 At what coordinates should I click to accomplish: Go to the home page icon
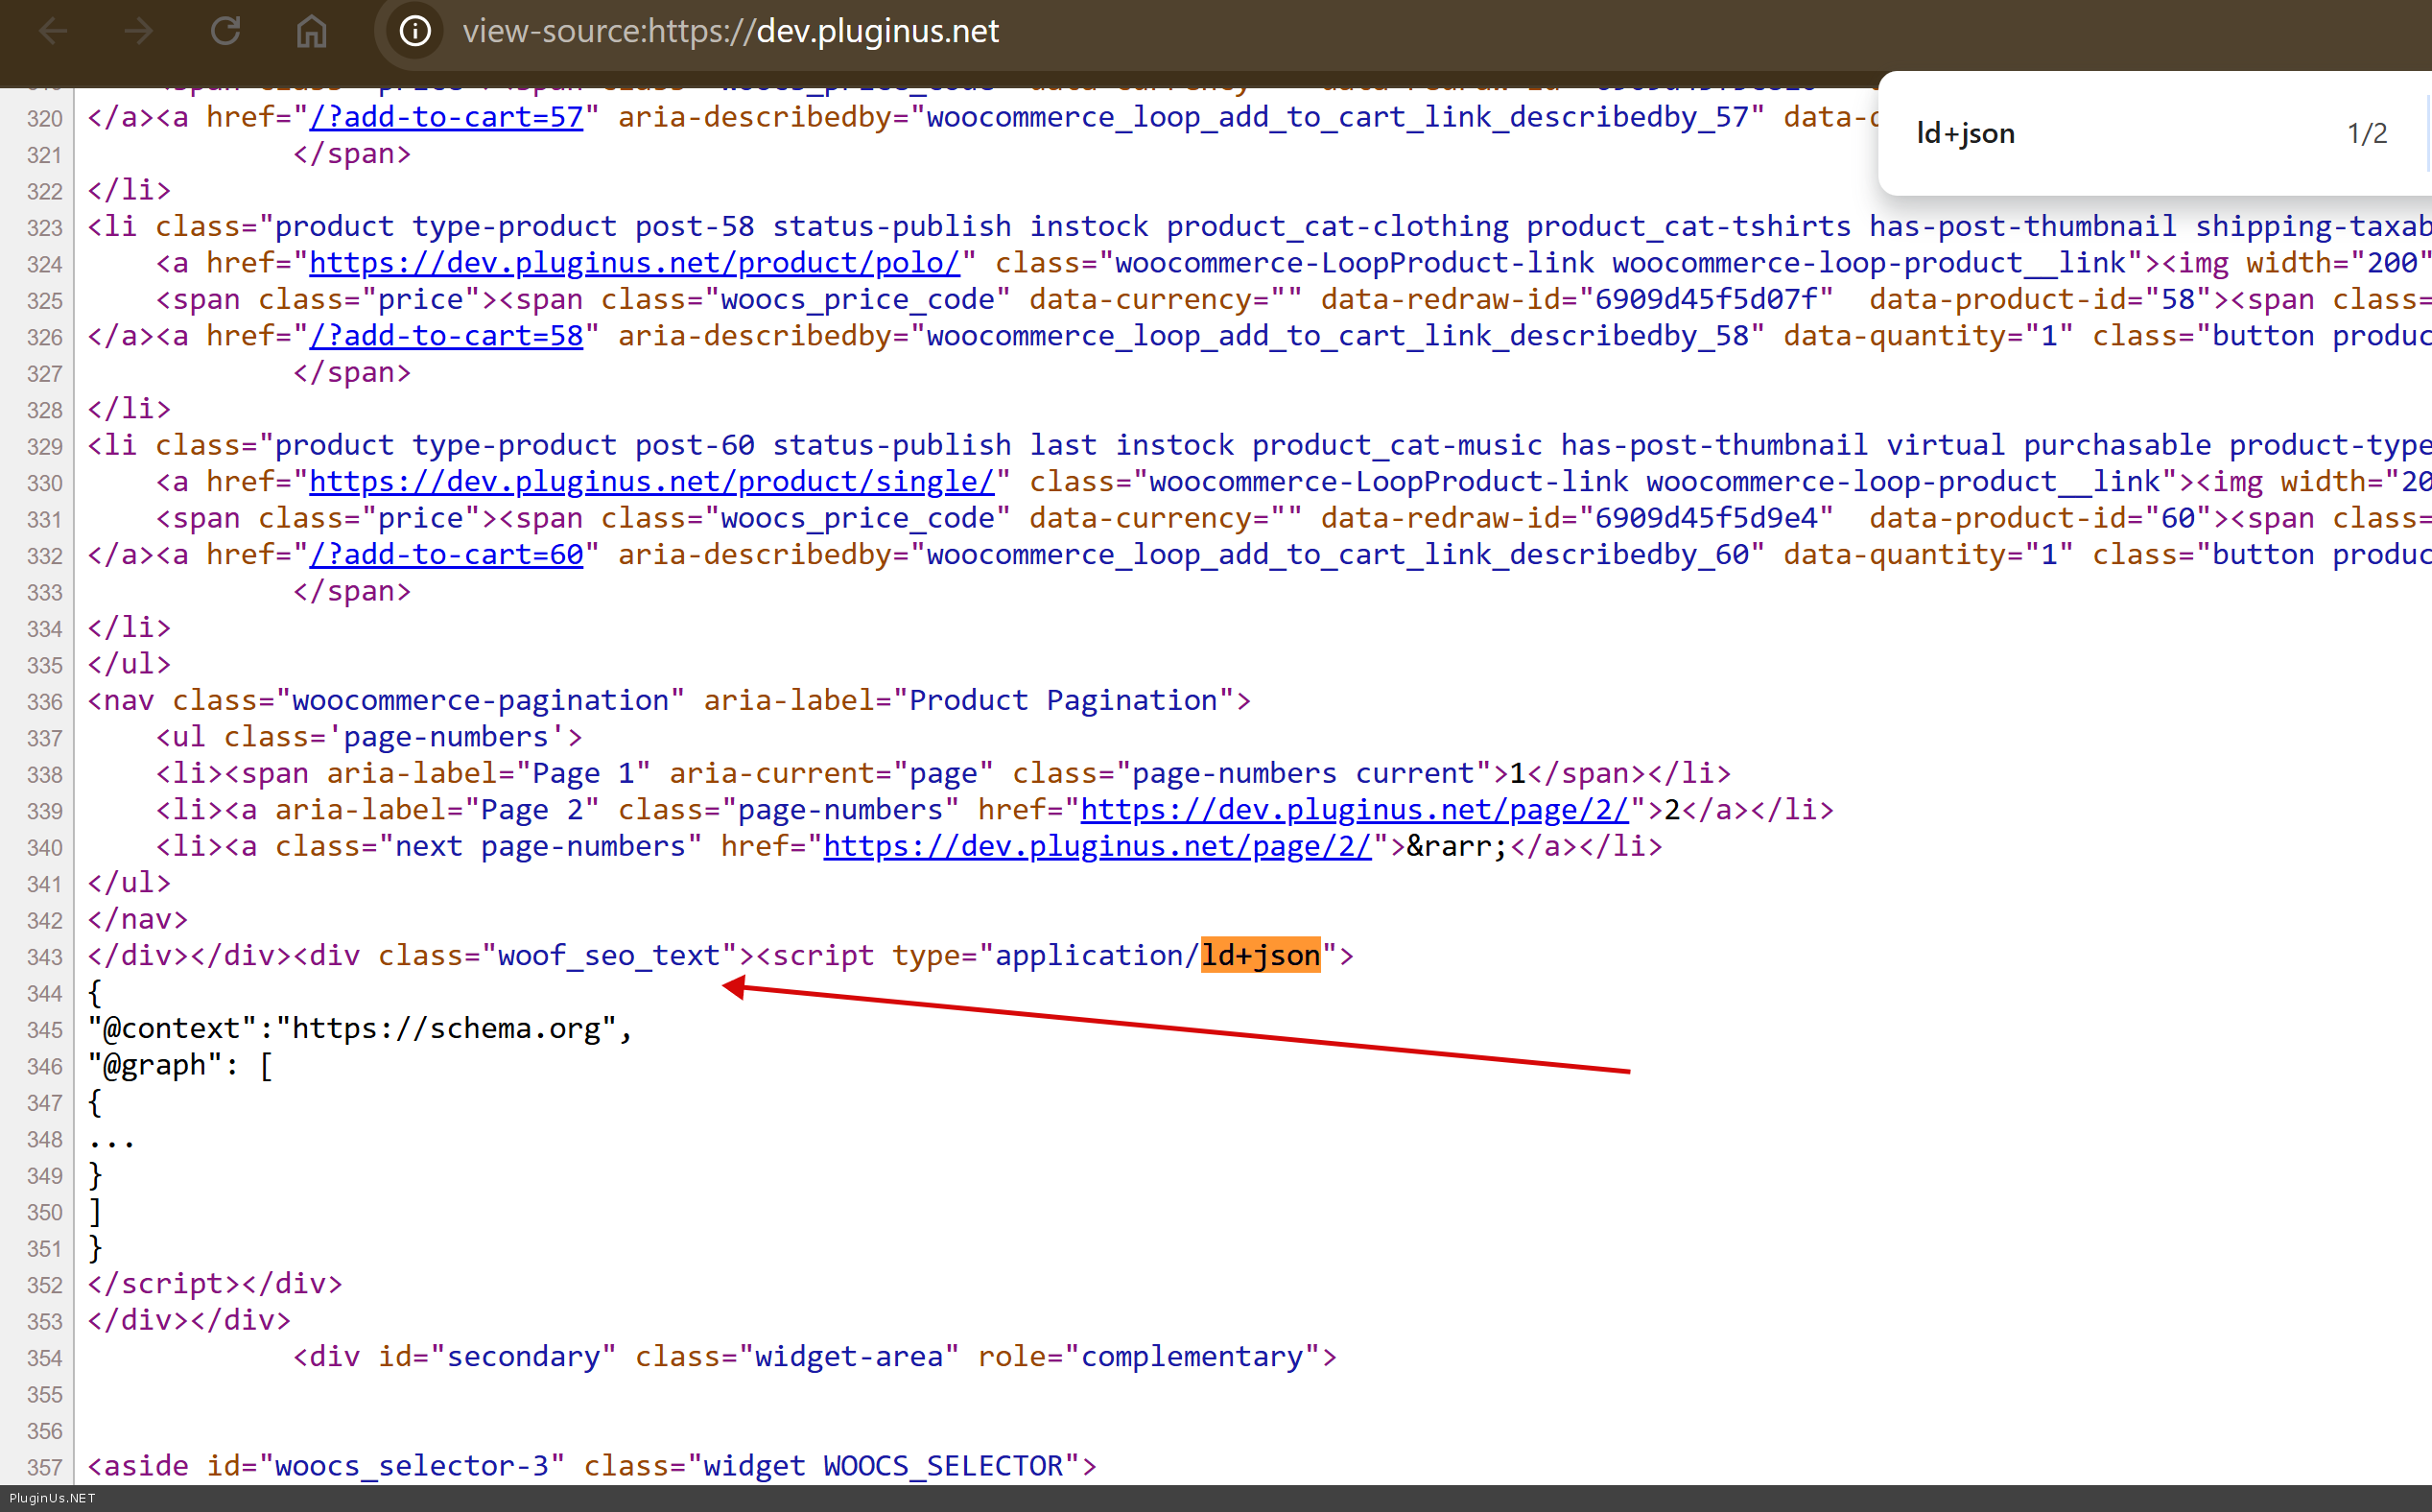point(311,31)
